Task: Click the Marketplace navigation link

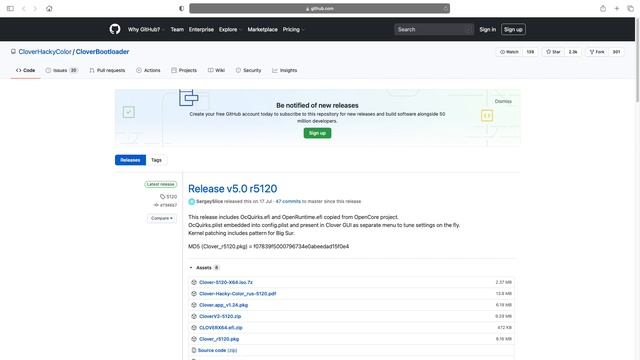Action: pos(262,29)
